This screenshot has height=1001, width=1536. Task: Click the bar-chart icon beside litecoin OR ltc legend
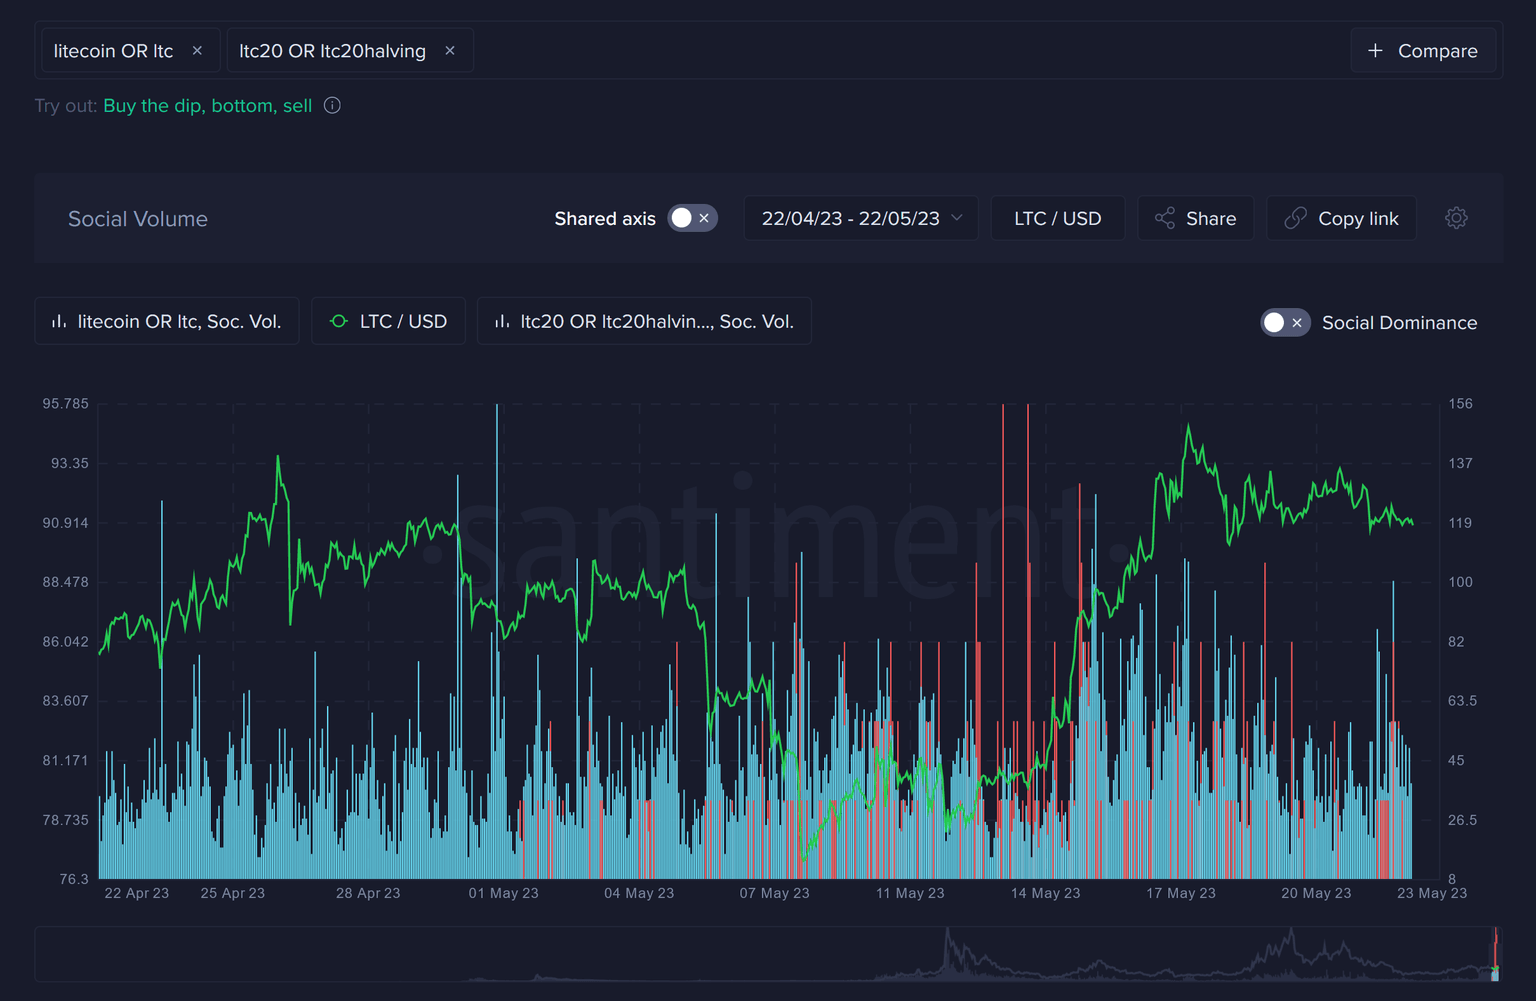point(58,321)
